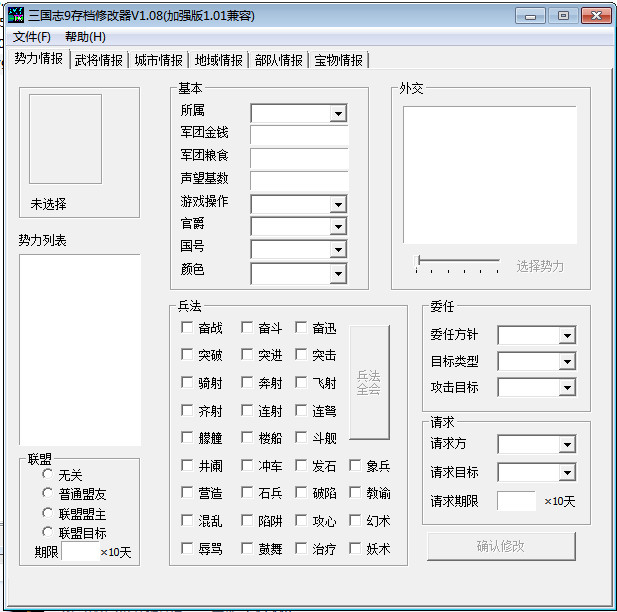Viewport: 617px width, 612px height.
Task: Click the 声望基数 input field
Action: pyautogui.click(x=299, y=181)
